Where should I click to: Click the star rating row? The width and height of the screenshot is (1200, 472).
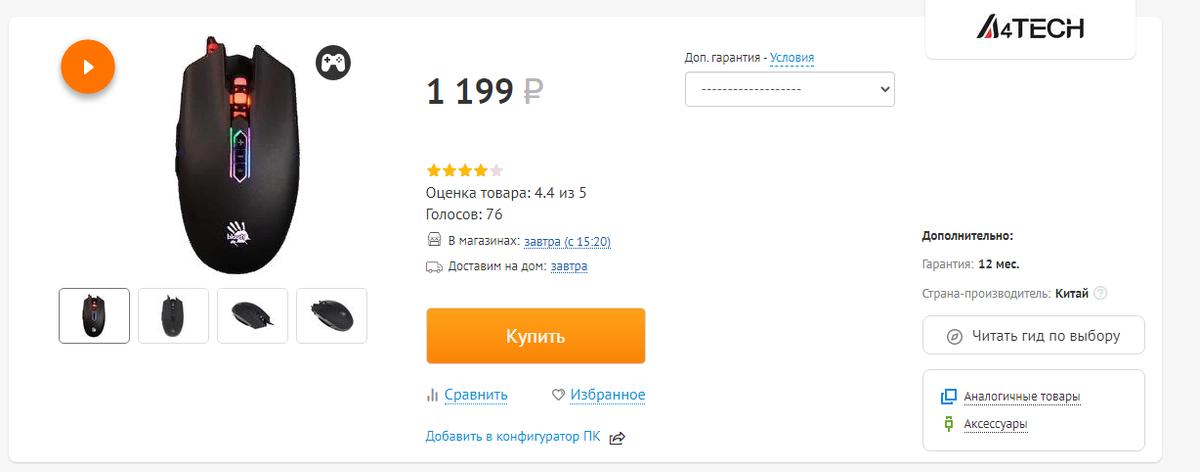(465, 170)
